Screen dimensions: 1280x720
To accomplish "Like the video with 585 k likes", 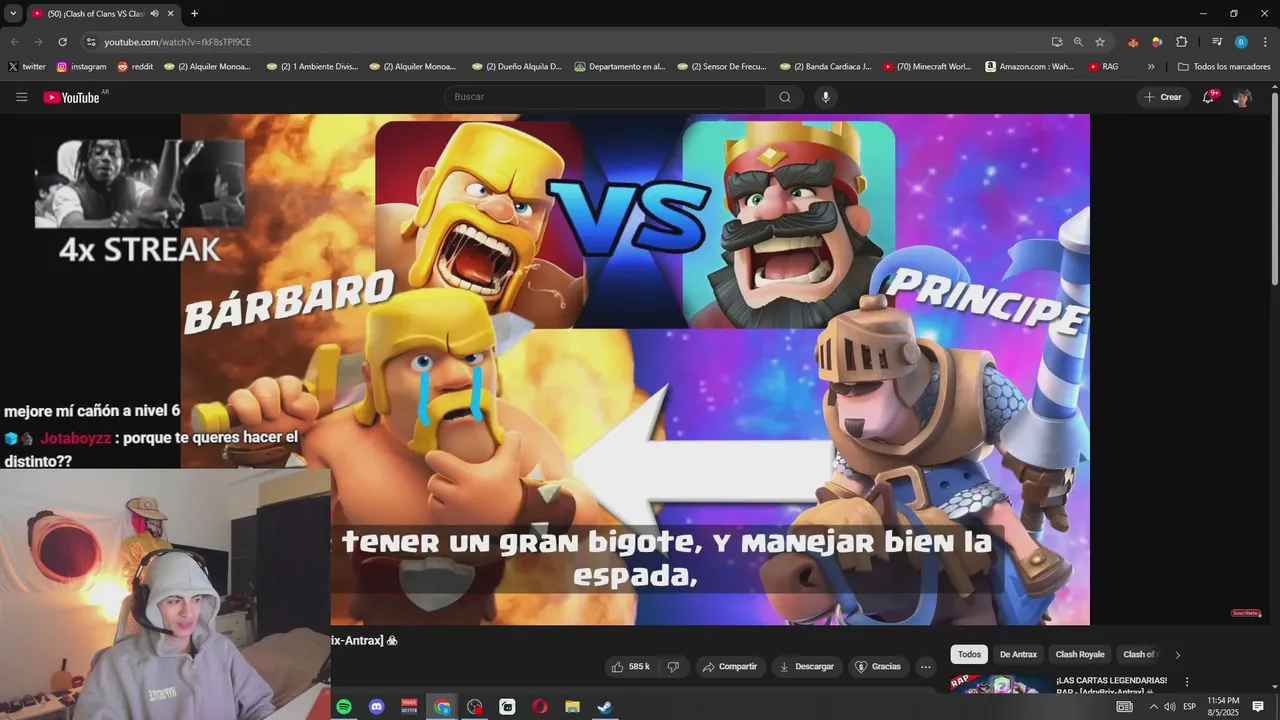I will click(x=631, y=667).
